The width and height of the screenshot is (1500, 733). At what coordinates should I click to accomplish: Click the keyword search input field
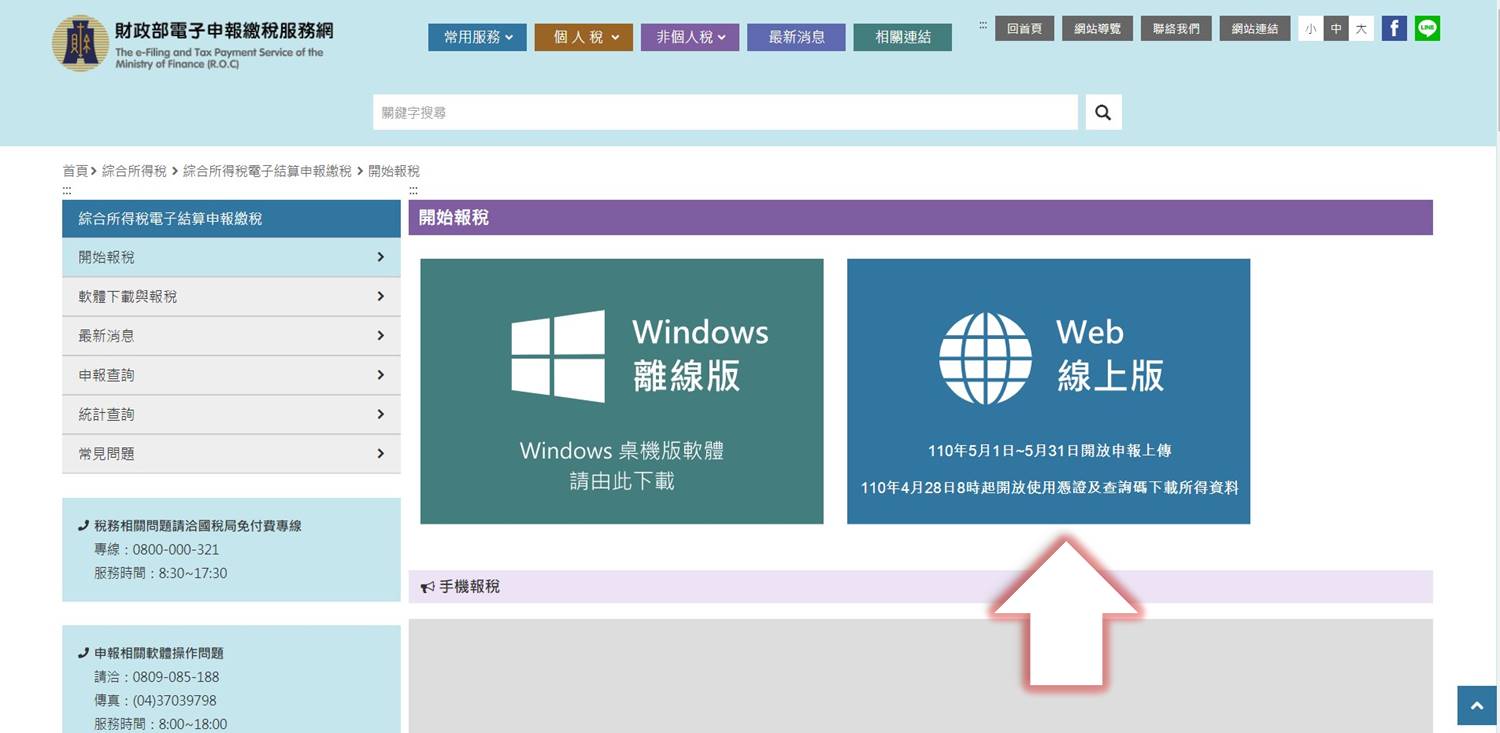(726, 113)
